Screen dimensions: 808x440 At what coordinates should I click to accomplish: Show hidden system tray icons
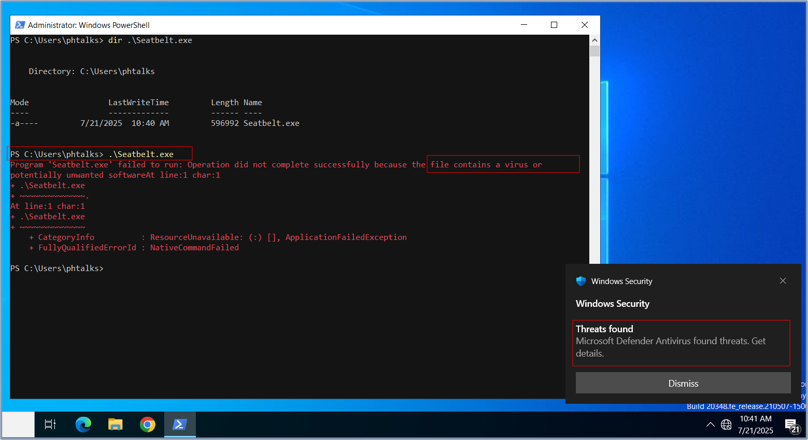(710, 425)
